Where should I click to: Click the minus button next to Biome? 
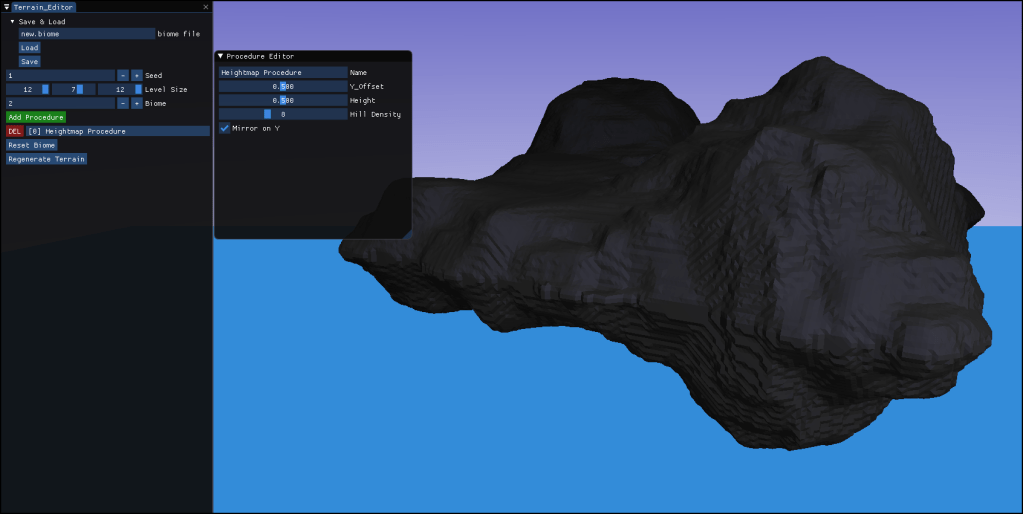tap(123, 103)
